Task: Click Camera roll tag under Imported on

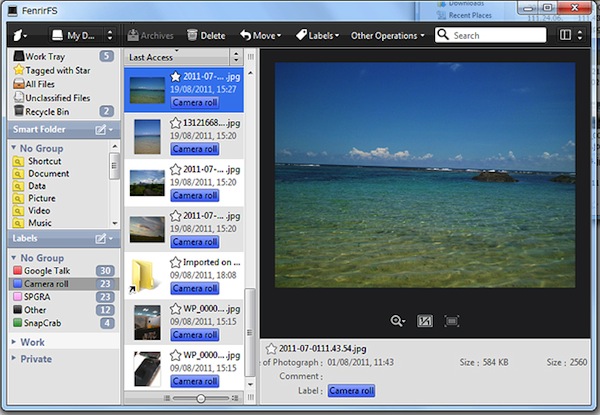Action: tap(195, 288)
